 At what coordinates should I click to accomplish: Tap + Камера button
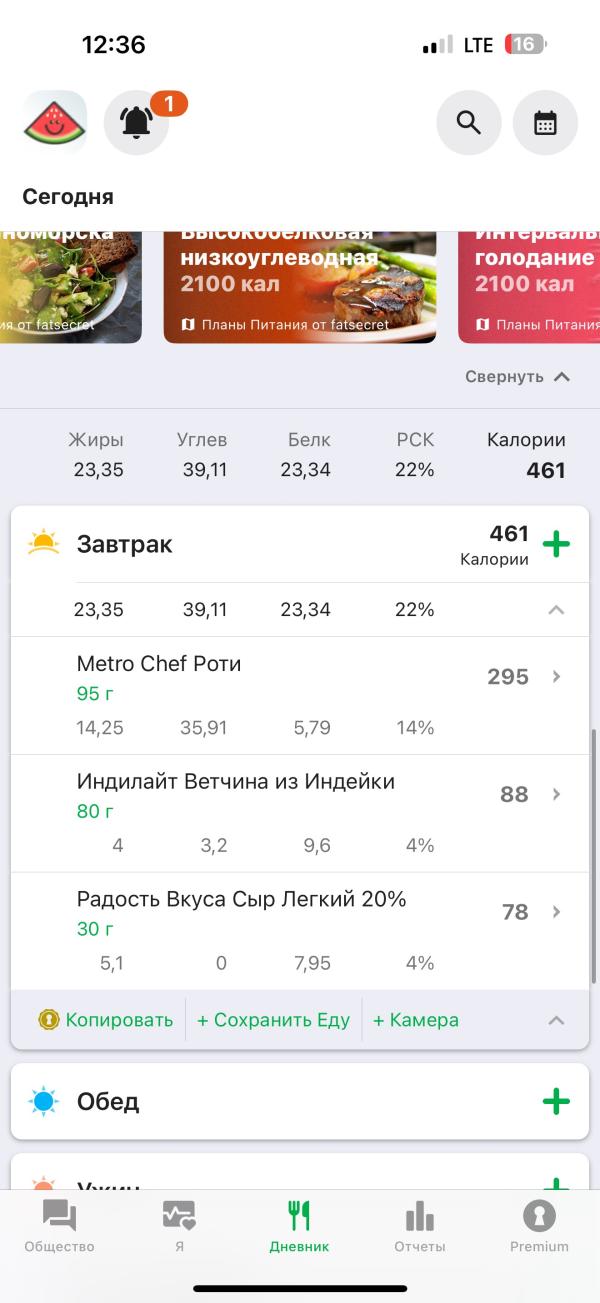[x=415, y=1020]
